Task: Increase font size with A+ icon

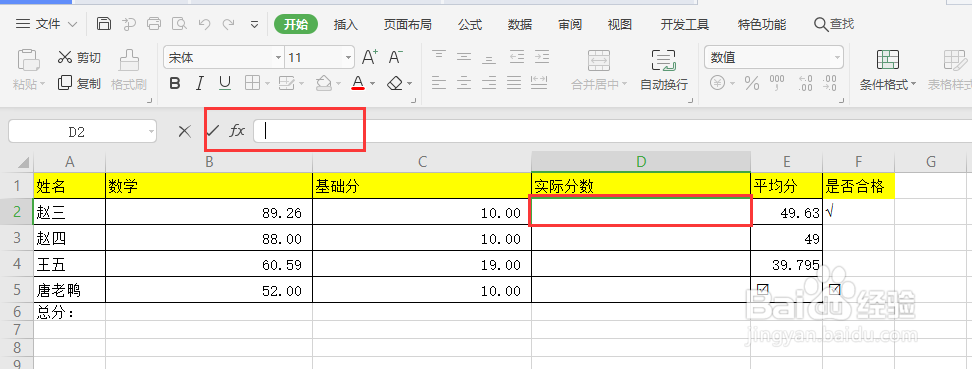Action: (x=370, y=58)
